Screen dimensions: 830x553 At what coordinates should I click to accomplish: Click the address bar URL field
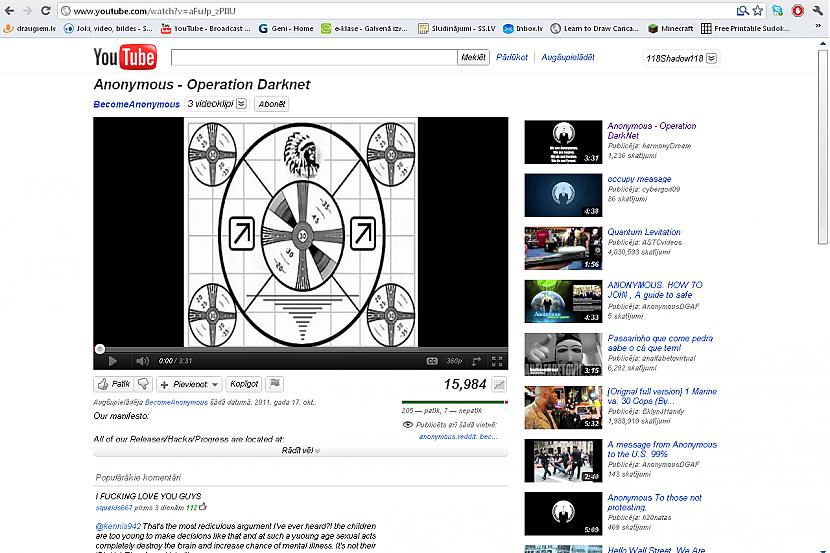397,11
